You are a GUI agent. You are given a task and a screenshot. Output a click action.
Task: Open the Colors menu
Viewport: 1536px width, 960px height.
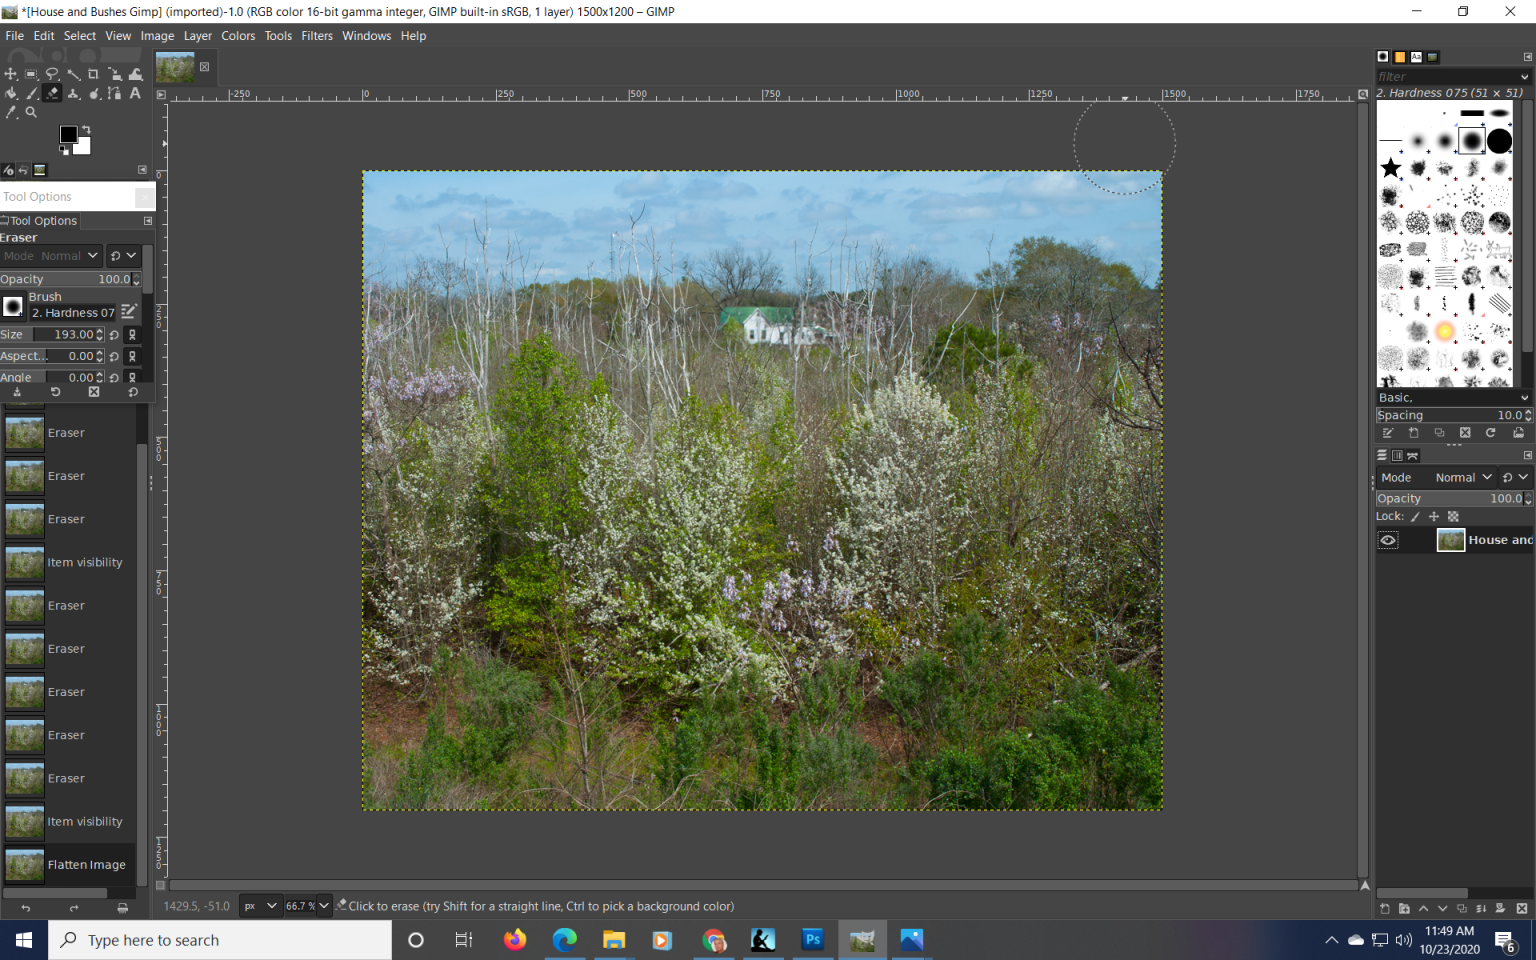238,35
